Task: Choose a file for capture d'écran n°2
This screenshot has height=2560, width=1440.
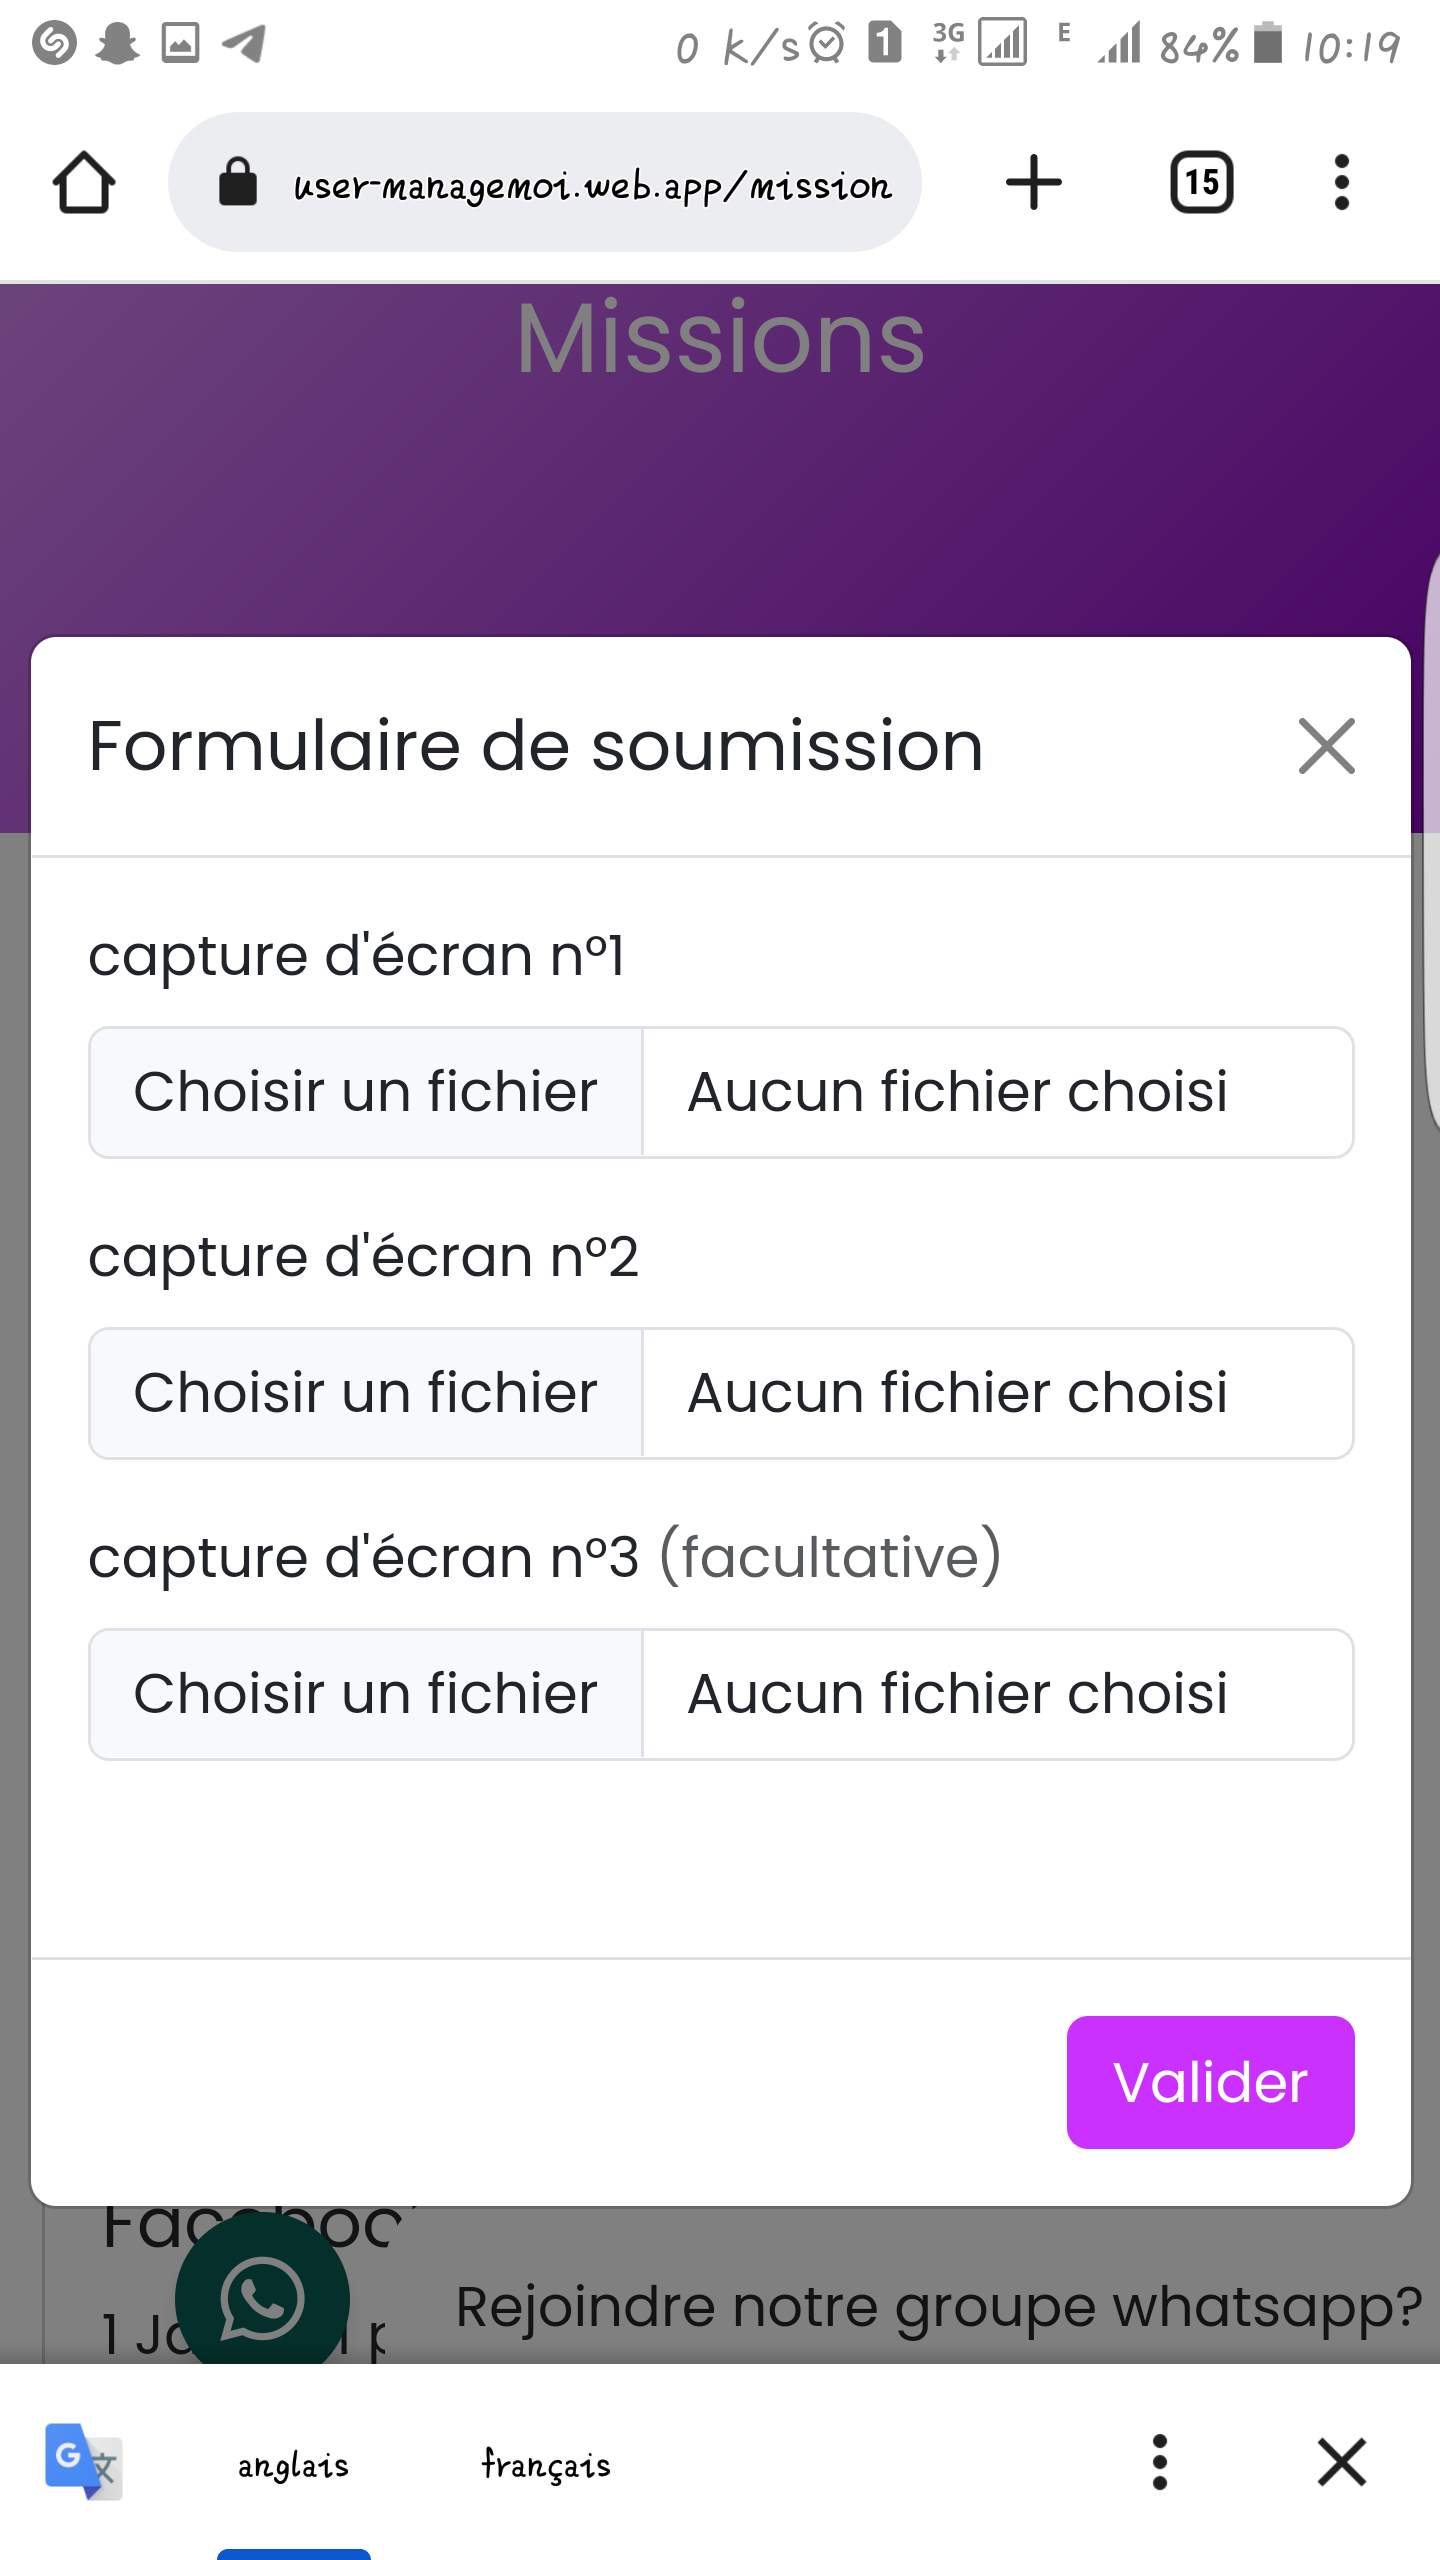Action: (x=366, y=1393)
